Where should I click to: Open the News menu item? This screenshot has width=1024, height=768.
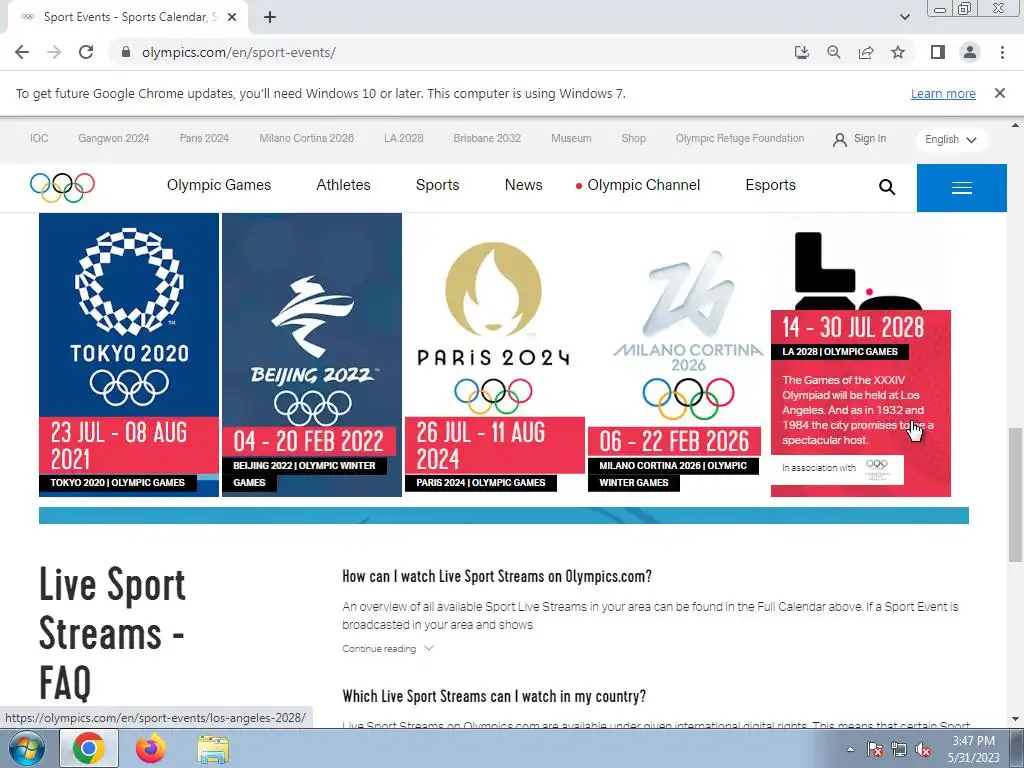pyautogui.click(x=523, y=185)
